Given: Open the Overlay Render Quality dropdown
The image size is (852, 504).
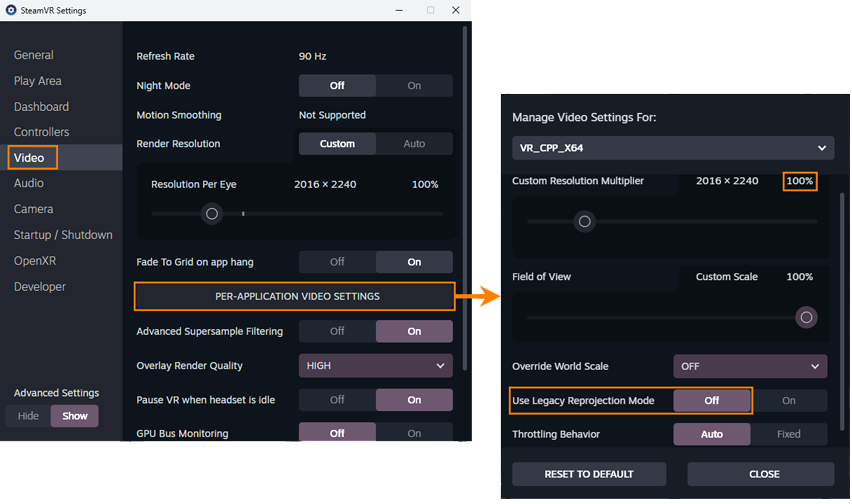Looking at the screenshot, I should [x=375, y=366].
